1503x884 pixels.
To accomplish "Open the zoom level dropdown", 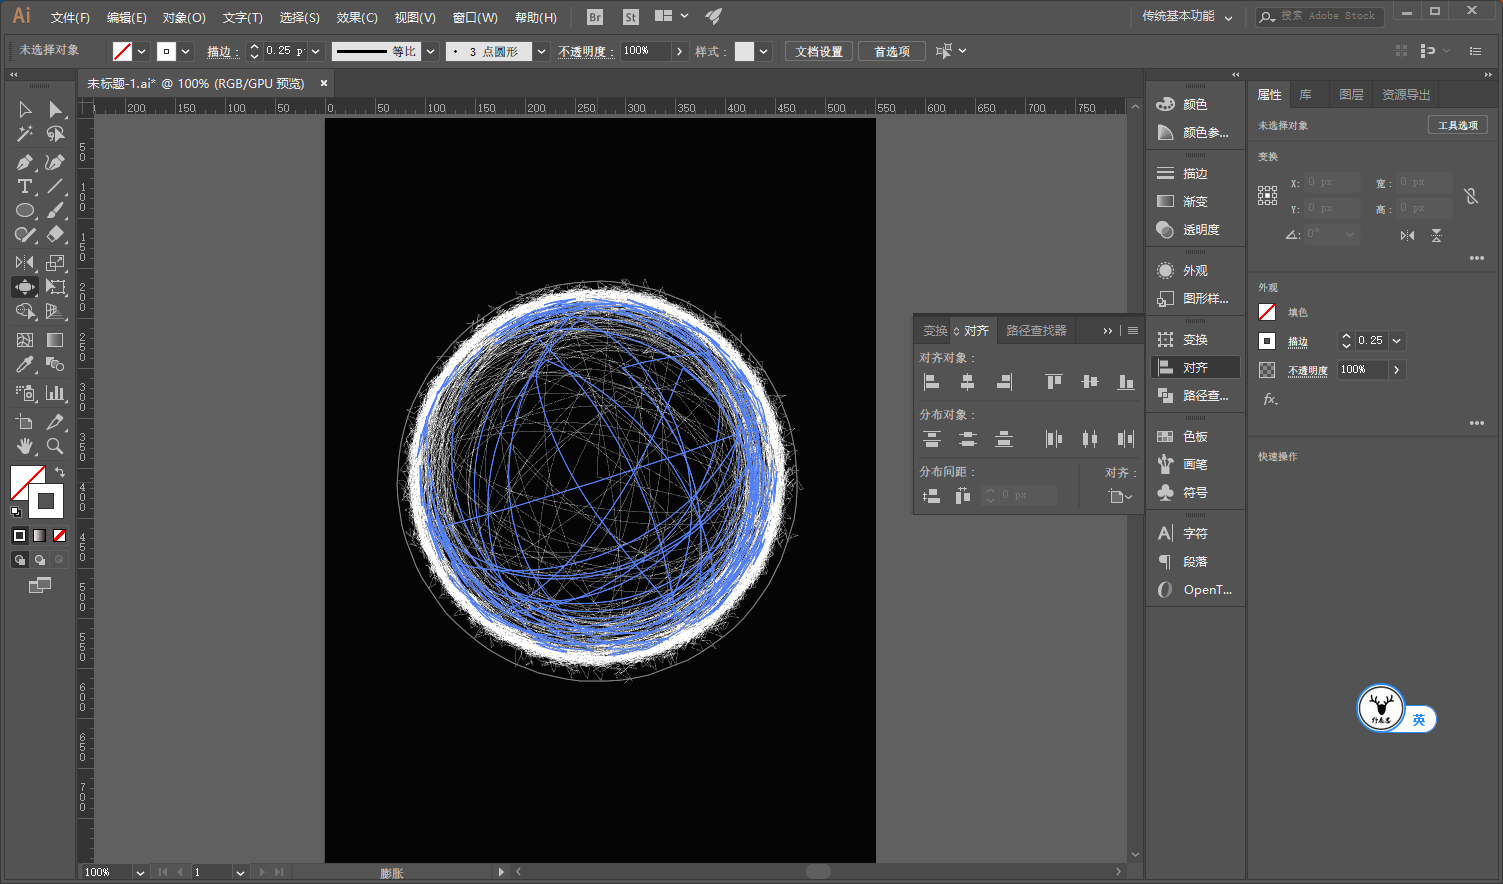I will (140, 872).
